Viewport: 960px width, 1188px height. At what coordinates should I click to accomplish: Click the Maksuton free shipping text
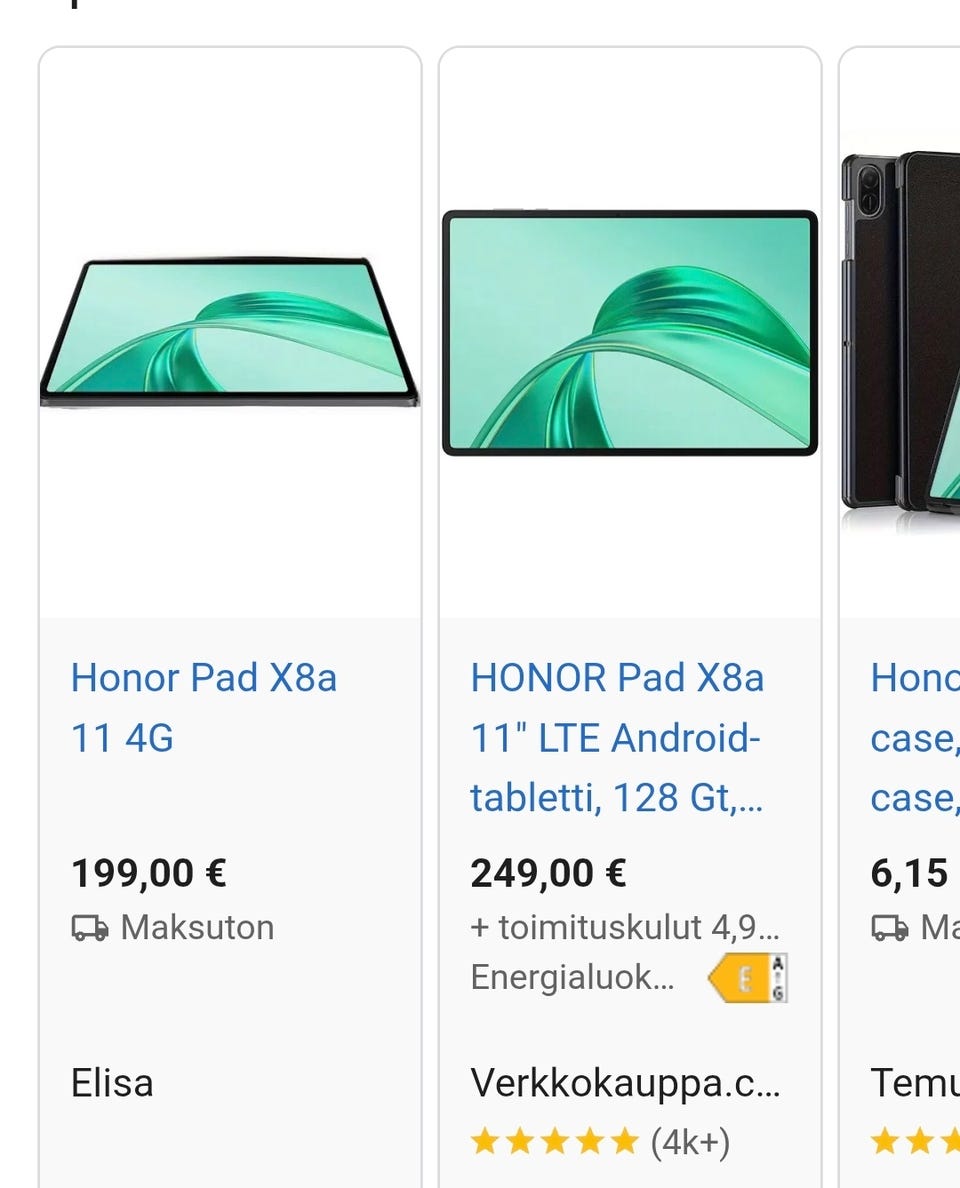point(197,927)
